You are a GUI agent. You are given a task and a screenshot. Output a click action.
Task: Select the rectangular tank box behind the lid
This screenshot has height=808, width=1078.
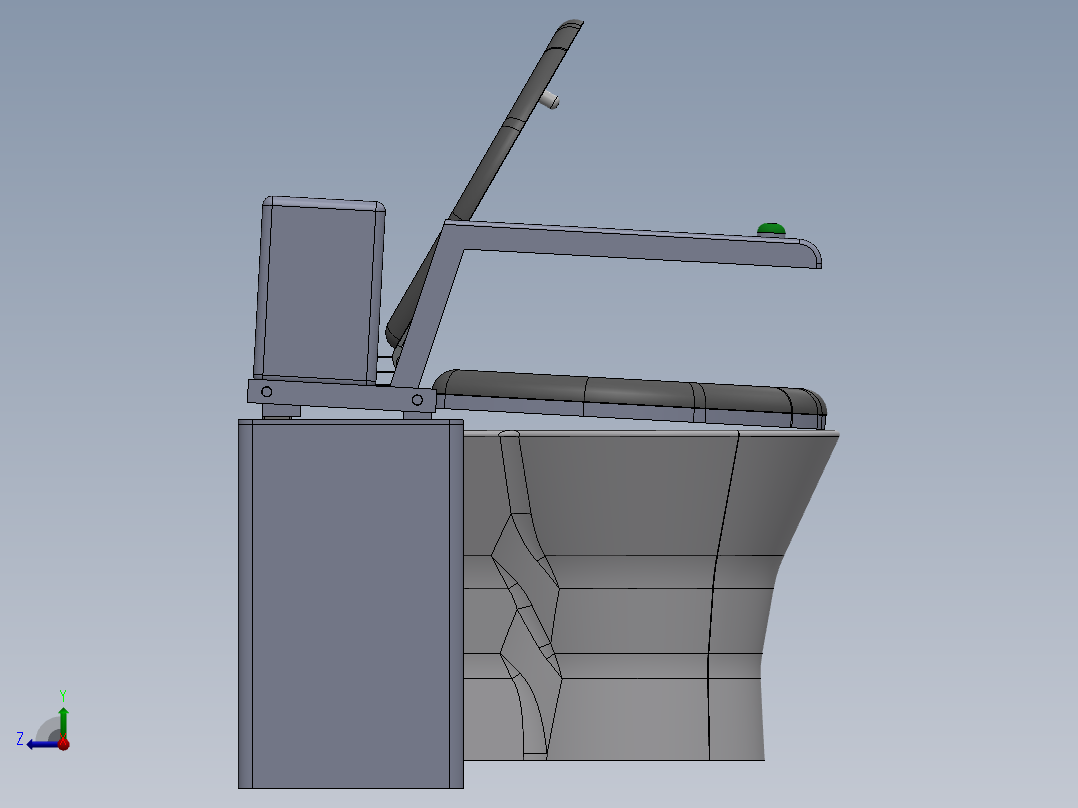coord(320,290)
